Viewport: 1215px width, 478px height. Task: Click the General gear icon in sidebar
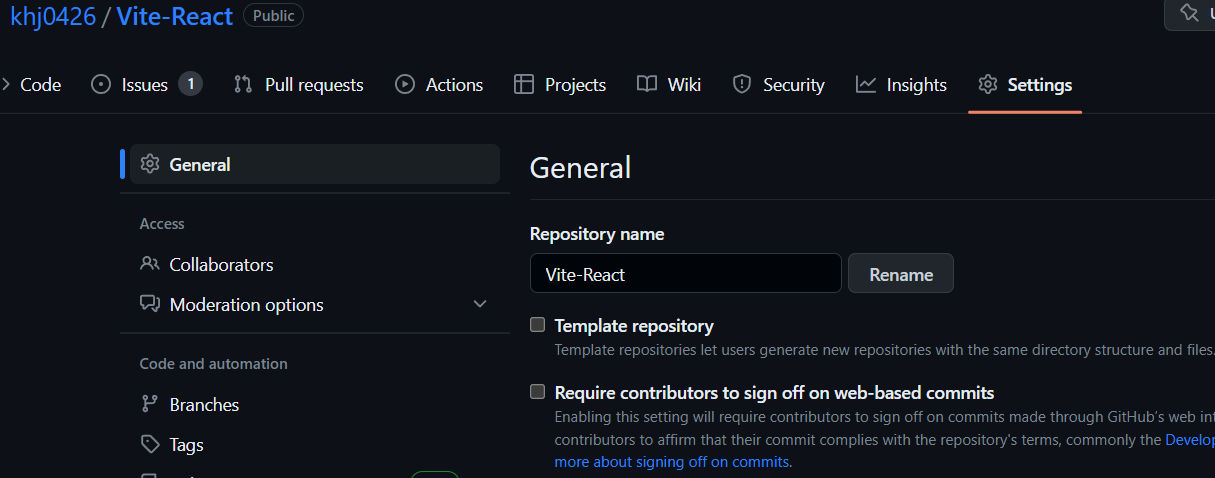150,164
